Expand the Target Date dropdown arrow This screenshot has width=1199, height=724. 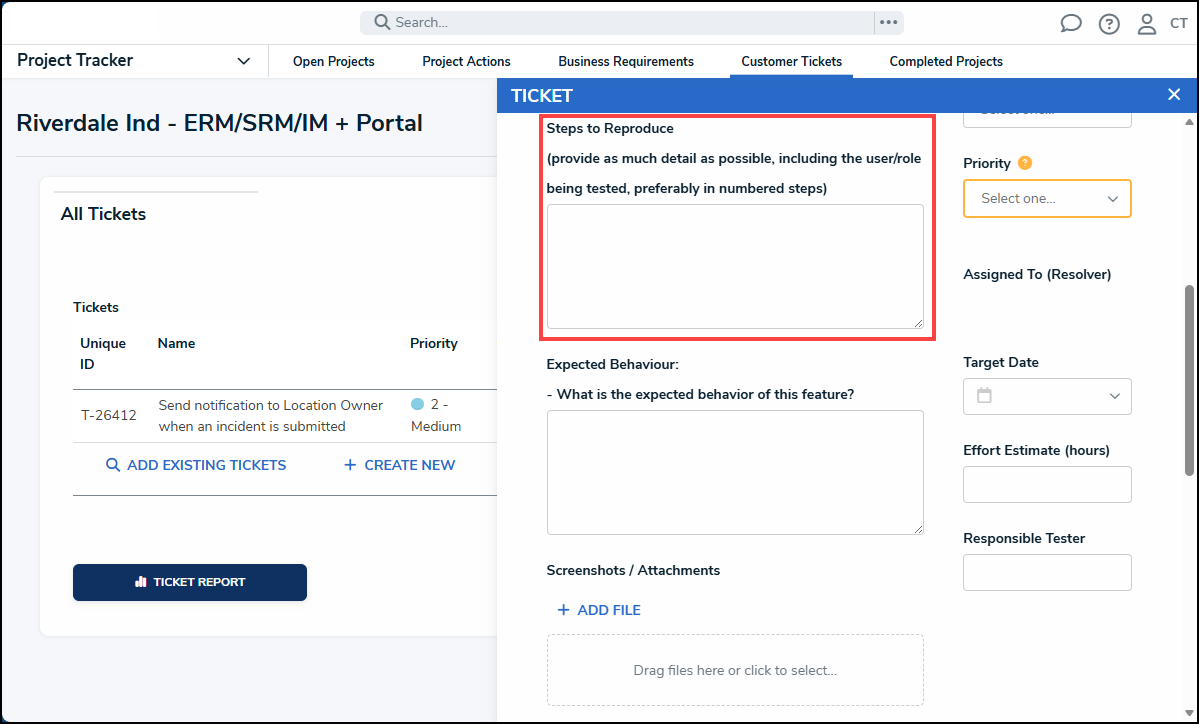[1114, 396]
